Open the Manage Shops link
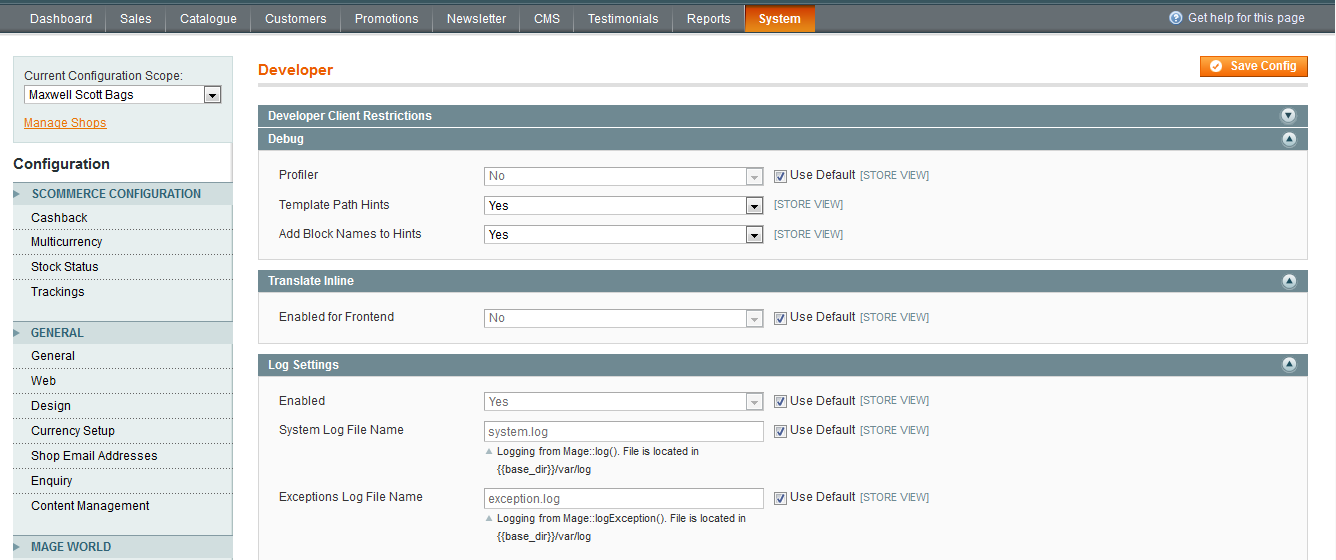 click(x=65, y=123)
